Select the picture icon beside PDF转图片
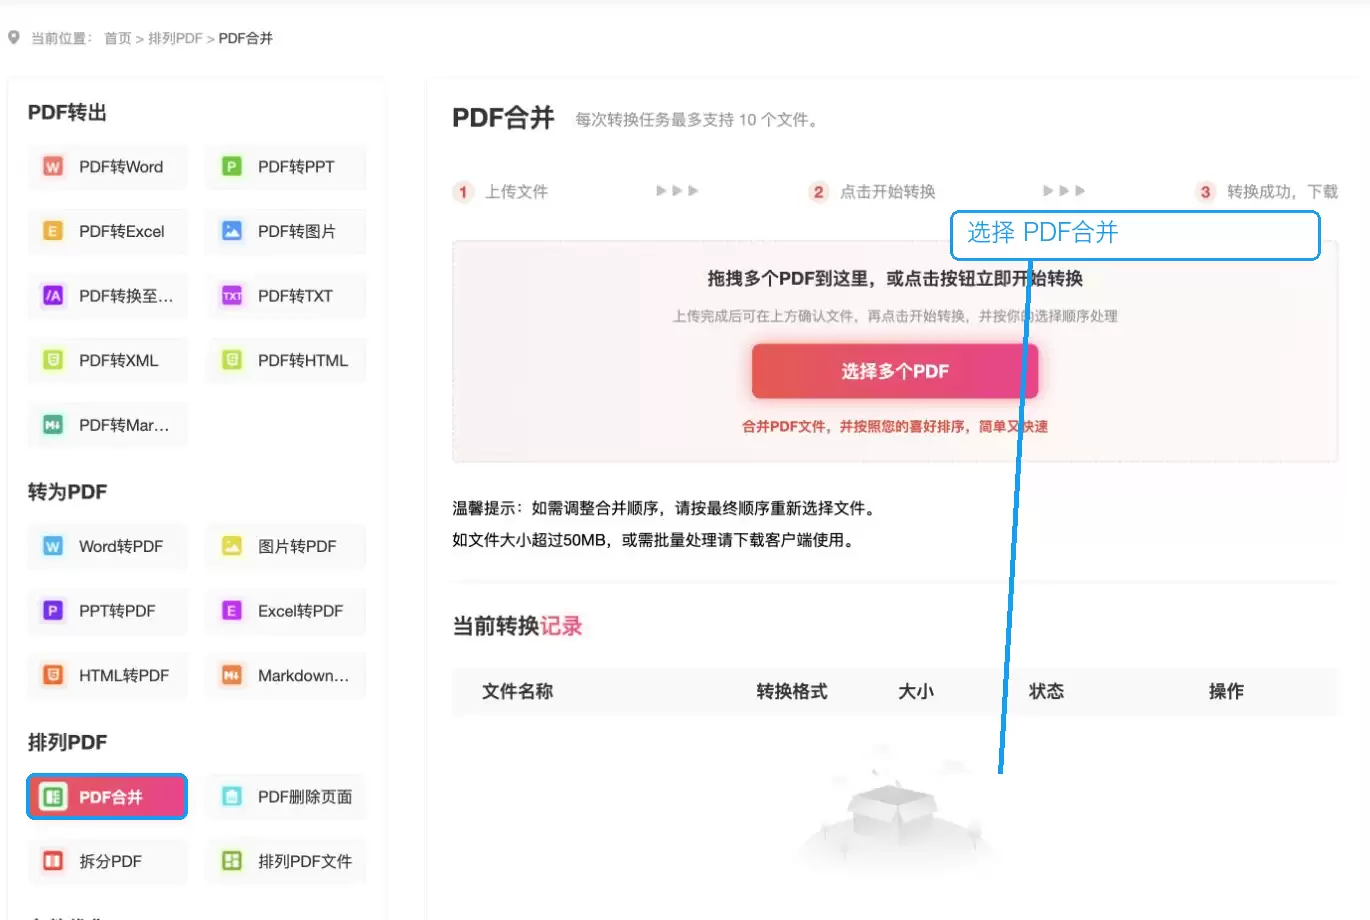The image size is (1370, 920). (x=232, y=231)
